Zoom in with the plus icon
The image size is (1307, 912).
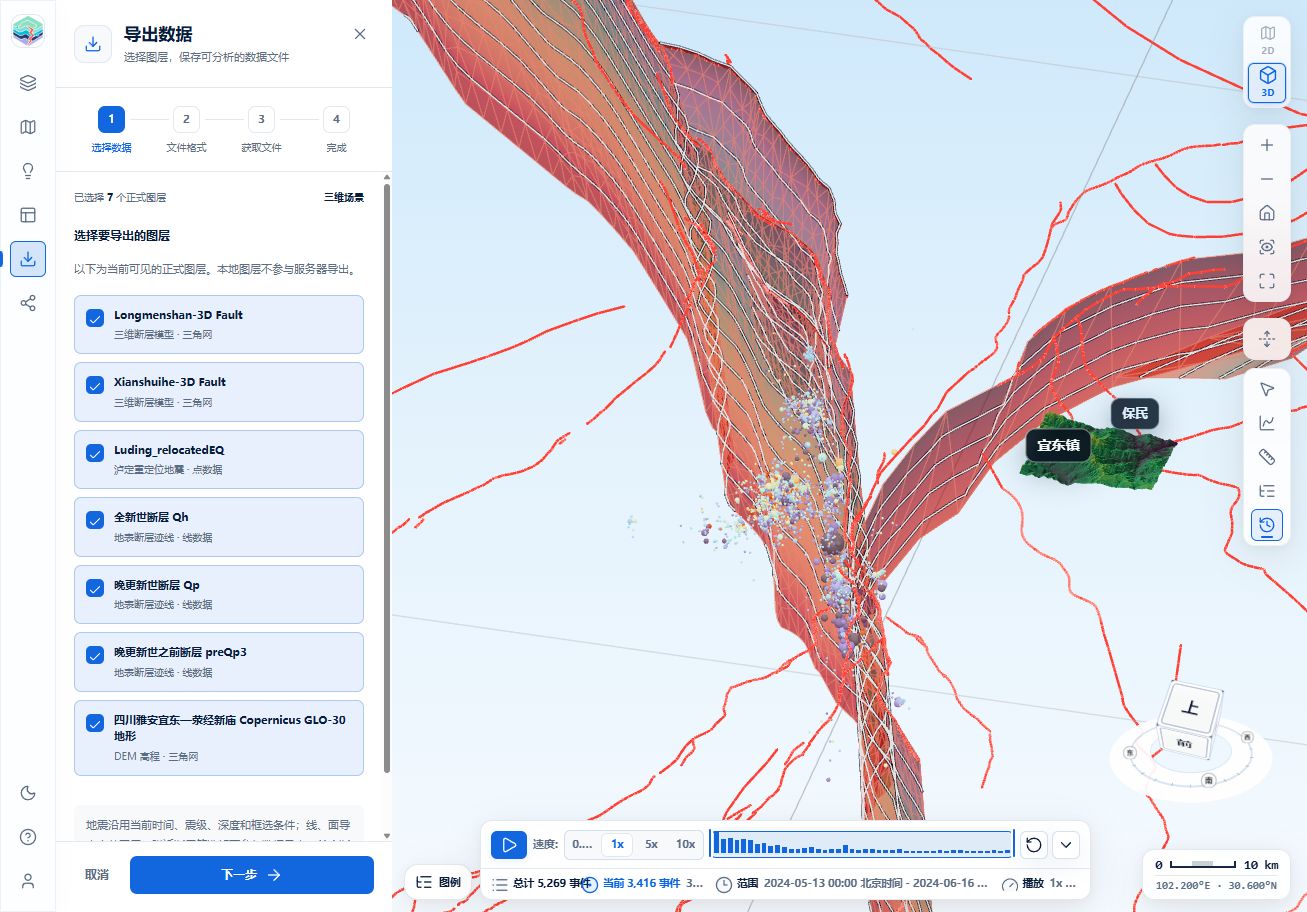1267,145
